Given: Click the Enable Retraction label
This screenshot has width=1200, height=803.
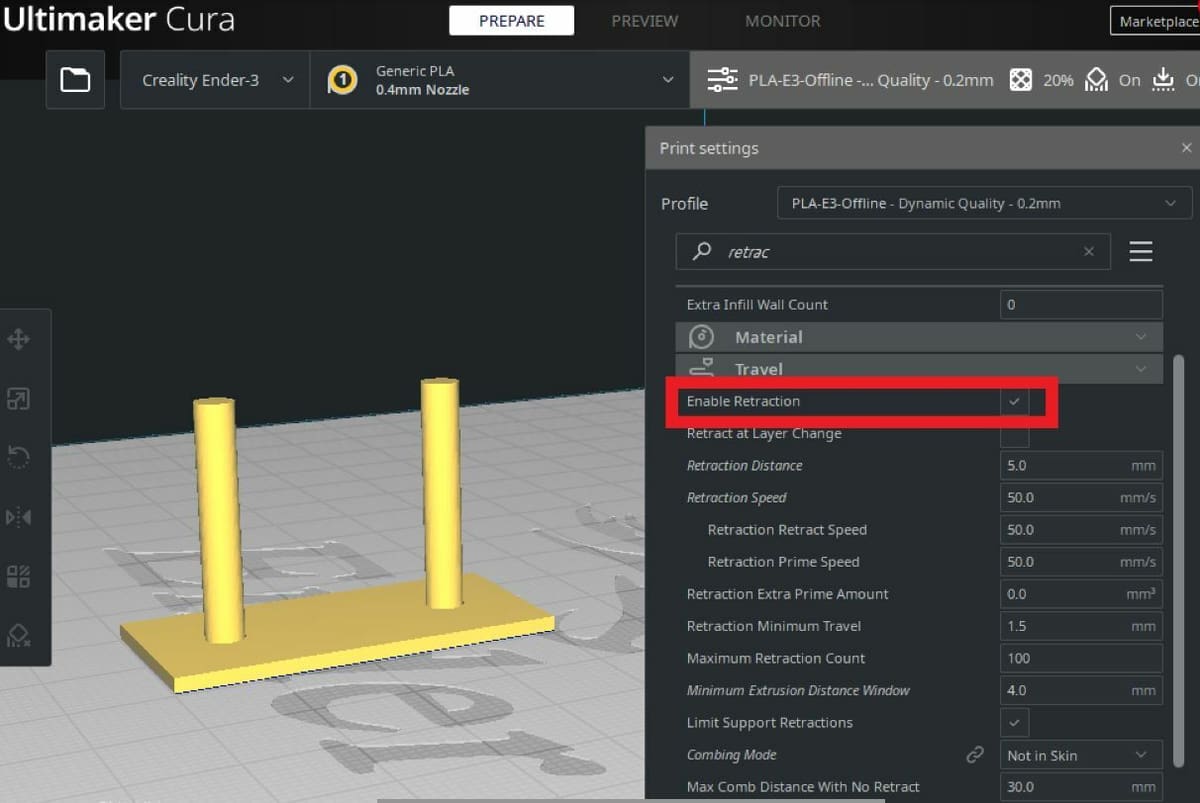Looking at the screenshot, I should click(743, 401).
